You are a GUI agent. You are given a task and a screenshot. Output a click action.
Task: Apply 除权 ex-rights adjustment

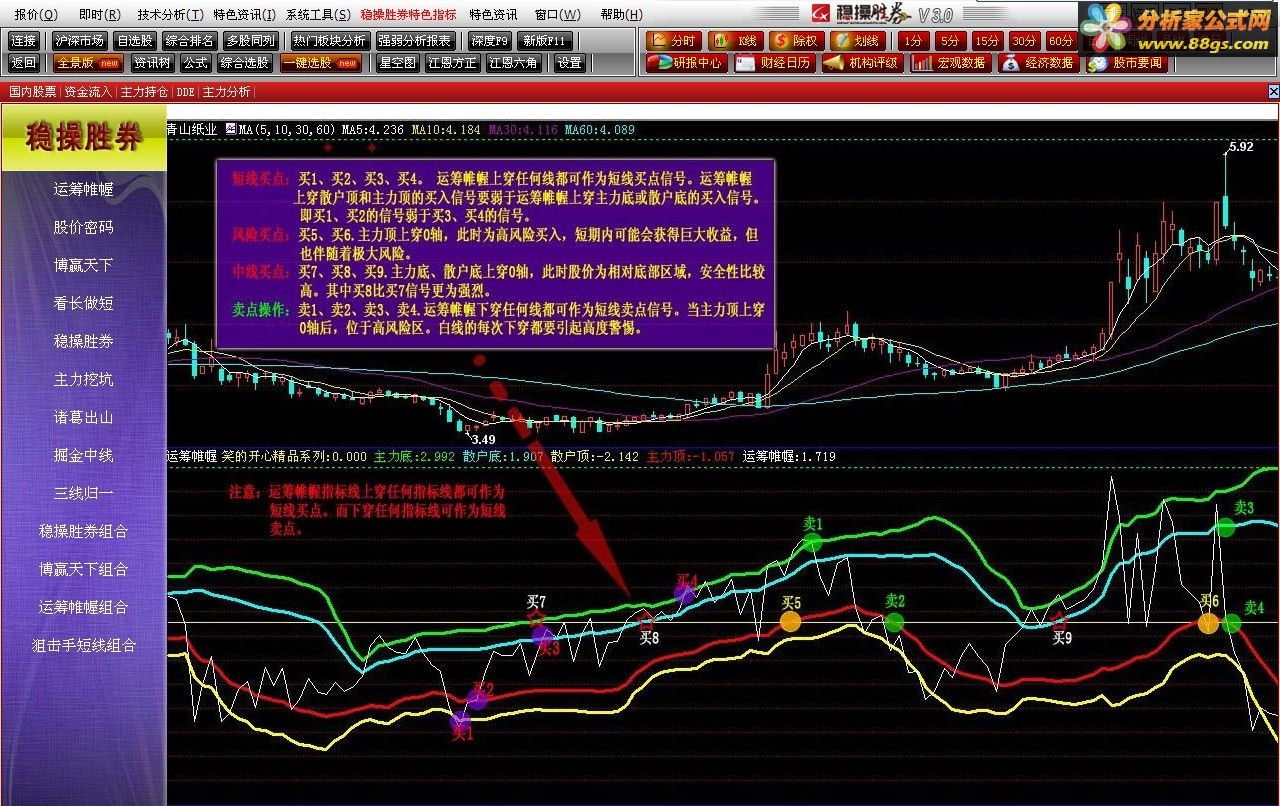click(x=796, y=41)
